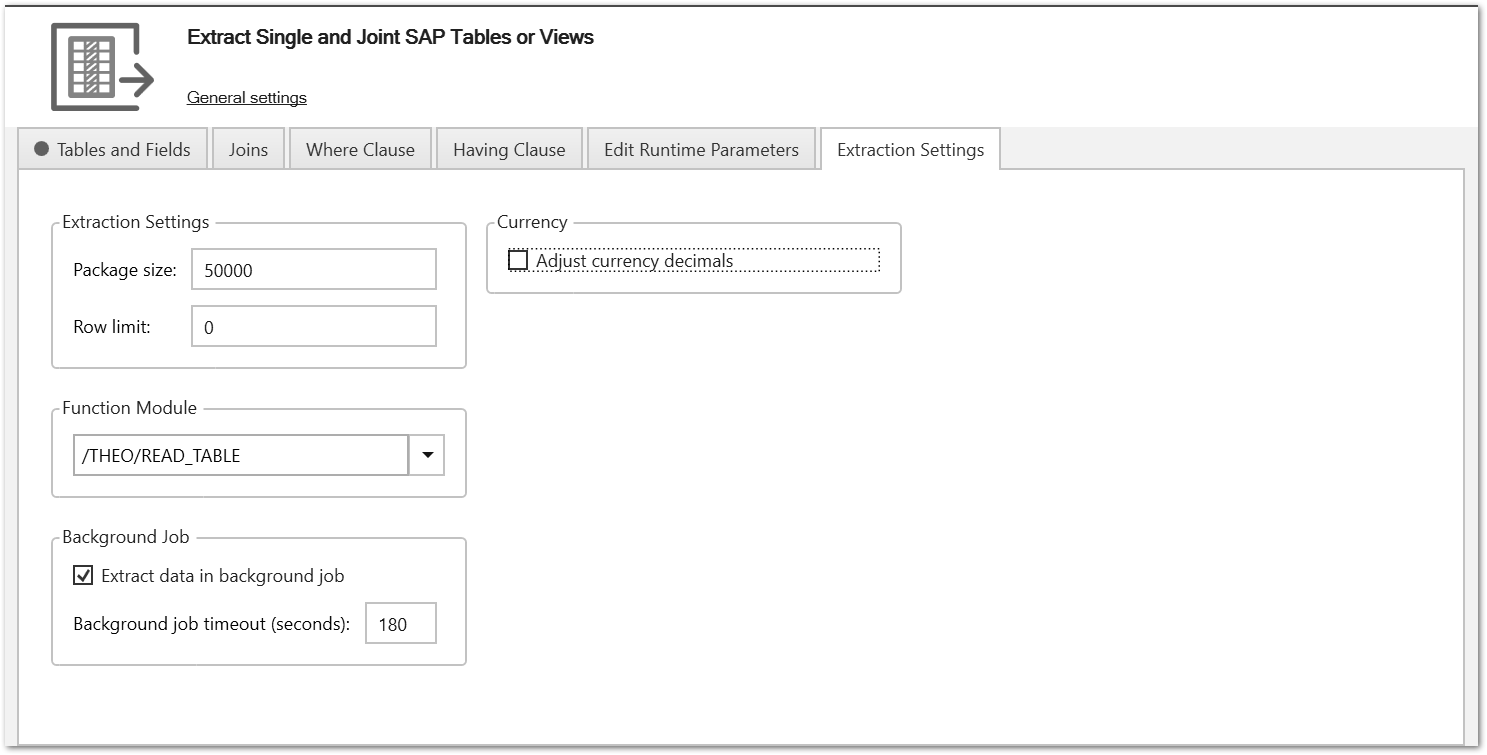Click the /THEO/READ_TABLE combo box field

click(240, 455)
